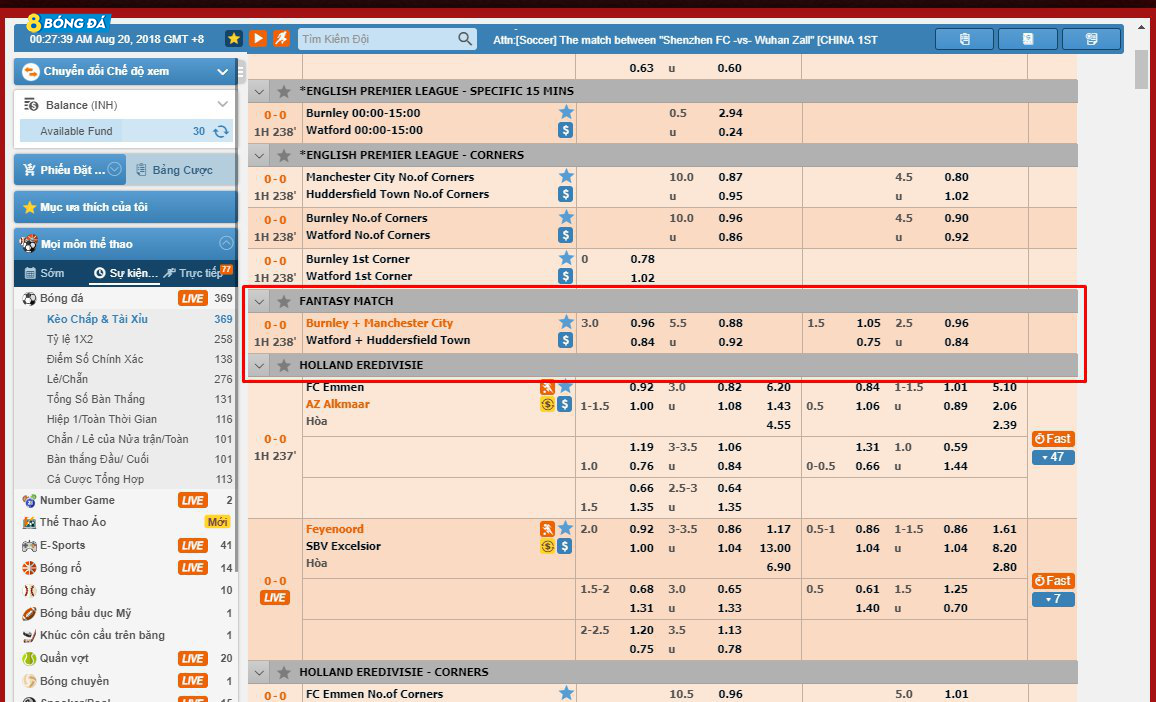
Task: Click the orange running player icon in header
Action: [282, 38]
